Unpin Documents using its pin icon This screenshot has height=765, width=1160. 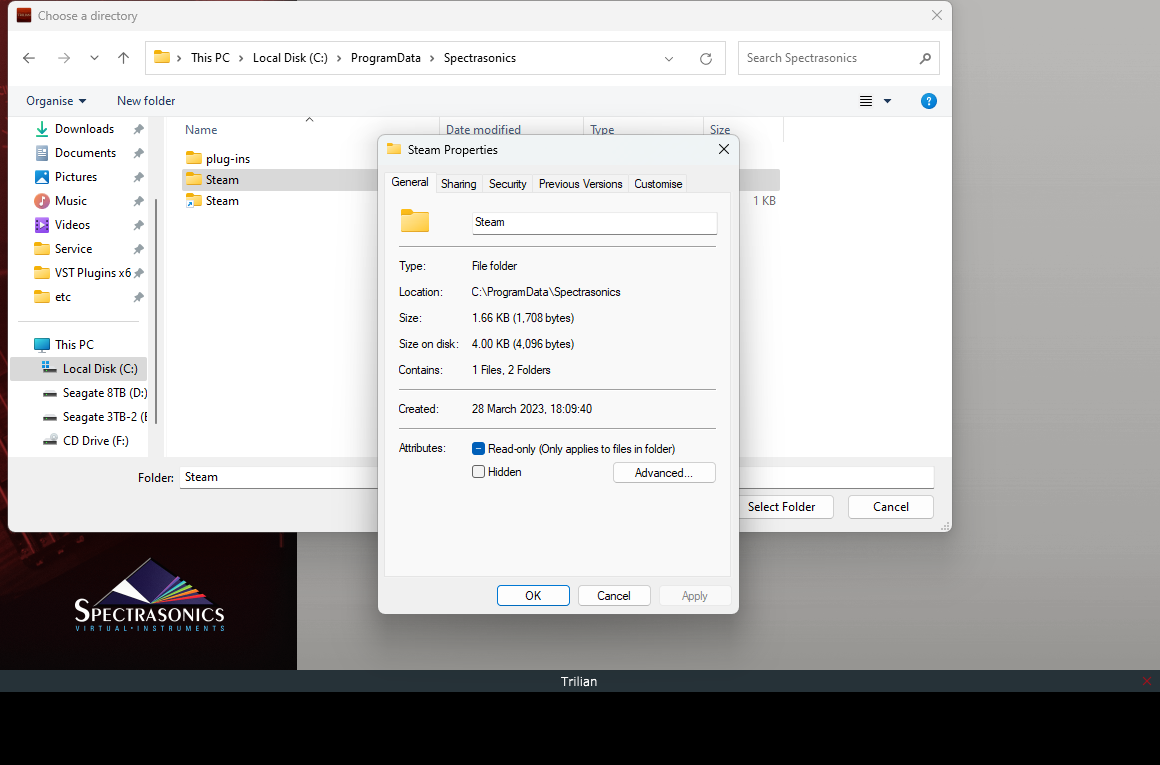pos(138,153)
